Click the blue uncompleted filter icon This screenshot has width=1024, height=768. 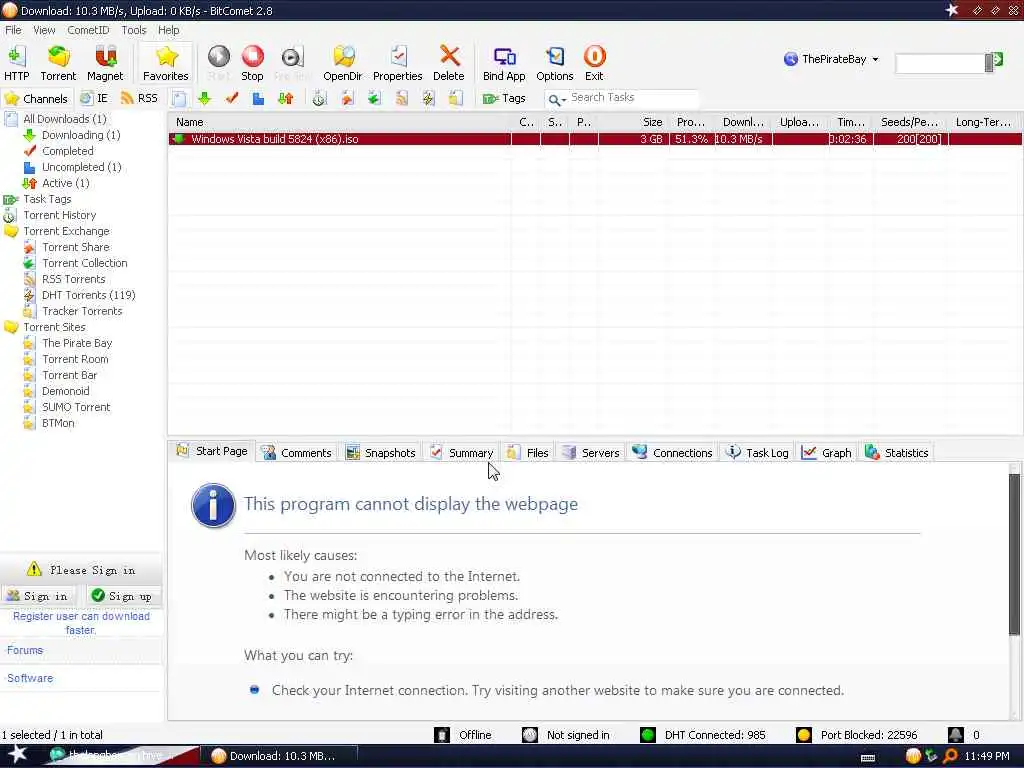(259, 99)
